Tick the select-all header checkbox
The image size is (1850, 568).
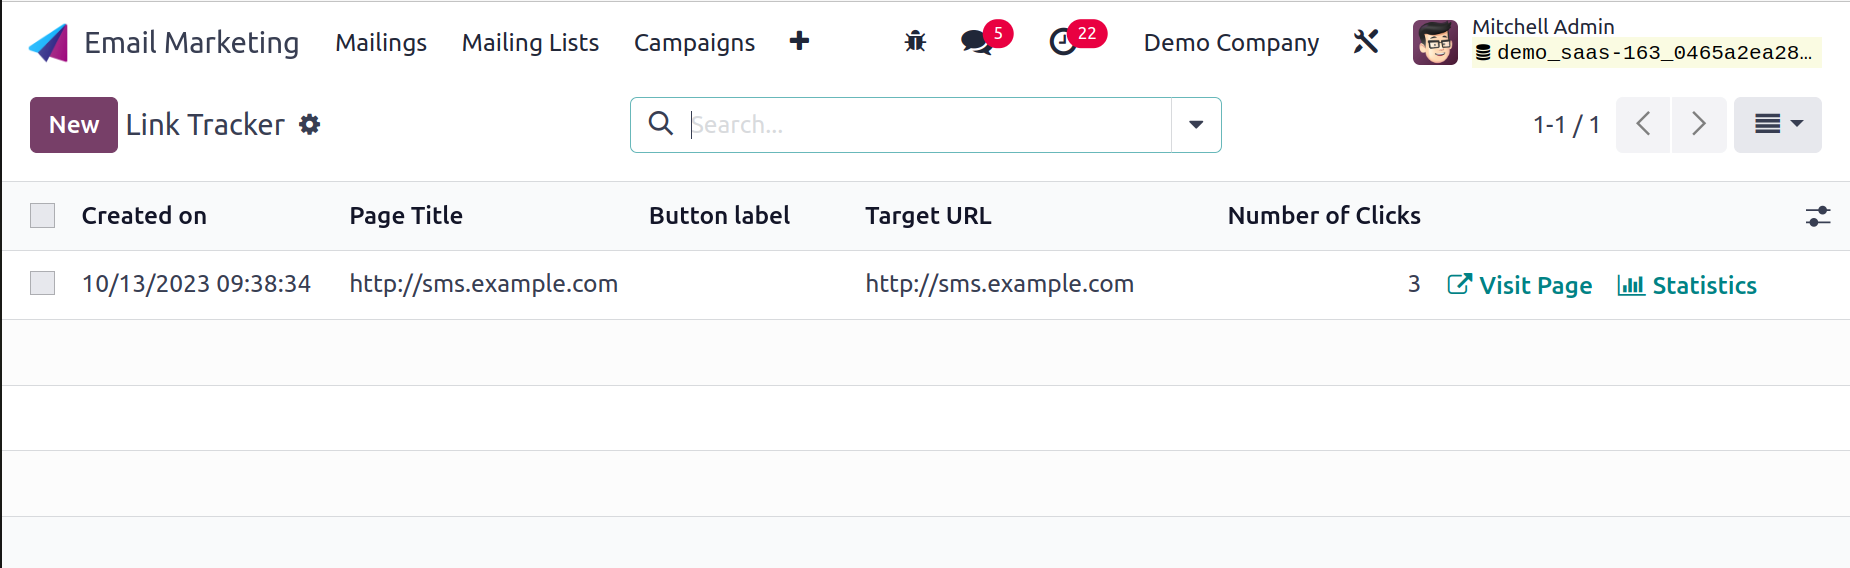(x=43, y=216)
